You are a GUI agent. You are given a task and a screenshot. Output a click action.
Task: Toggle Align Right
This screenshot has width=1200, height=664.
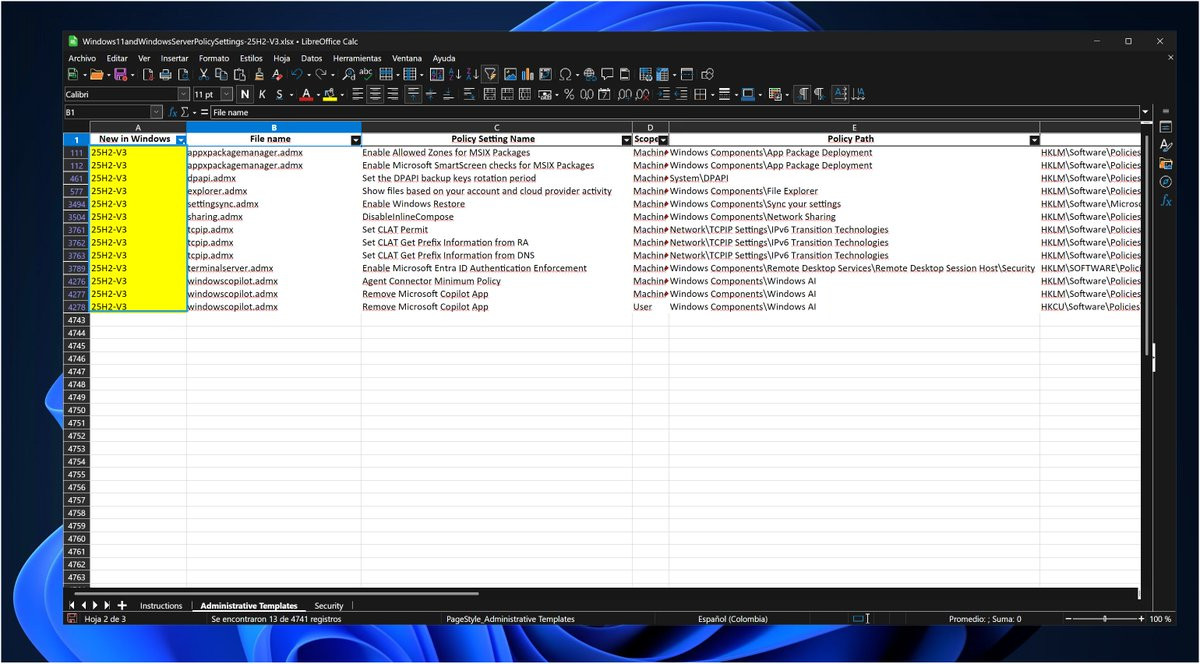(393, 94)
